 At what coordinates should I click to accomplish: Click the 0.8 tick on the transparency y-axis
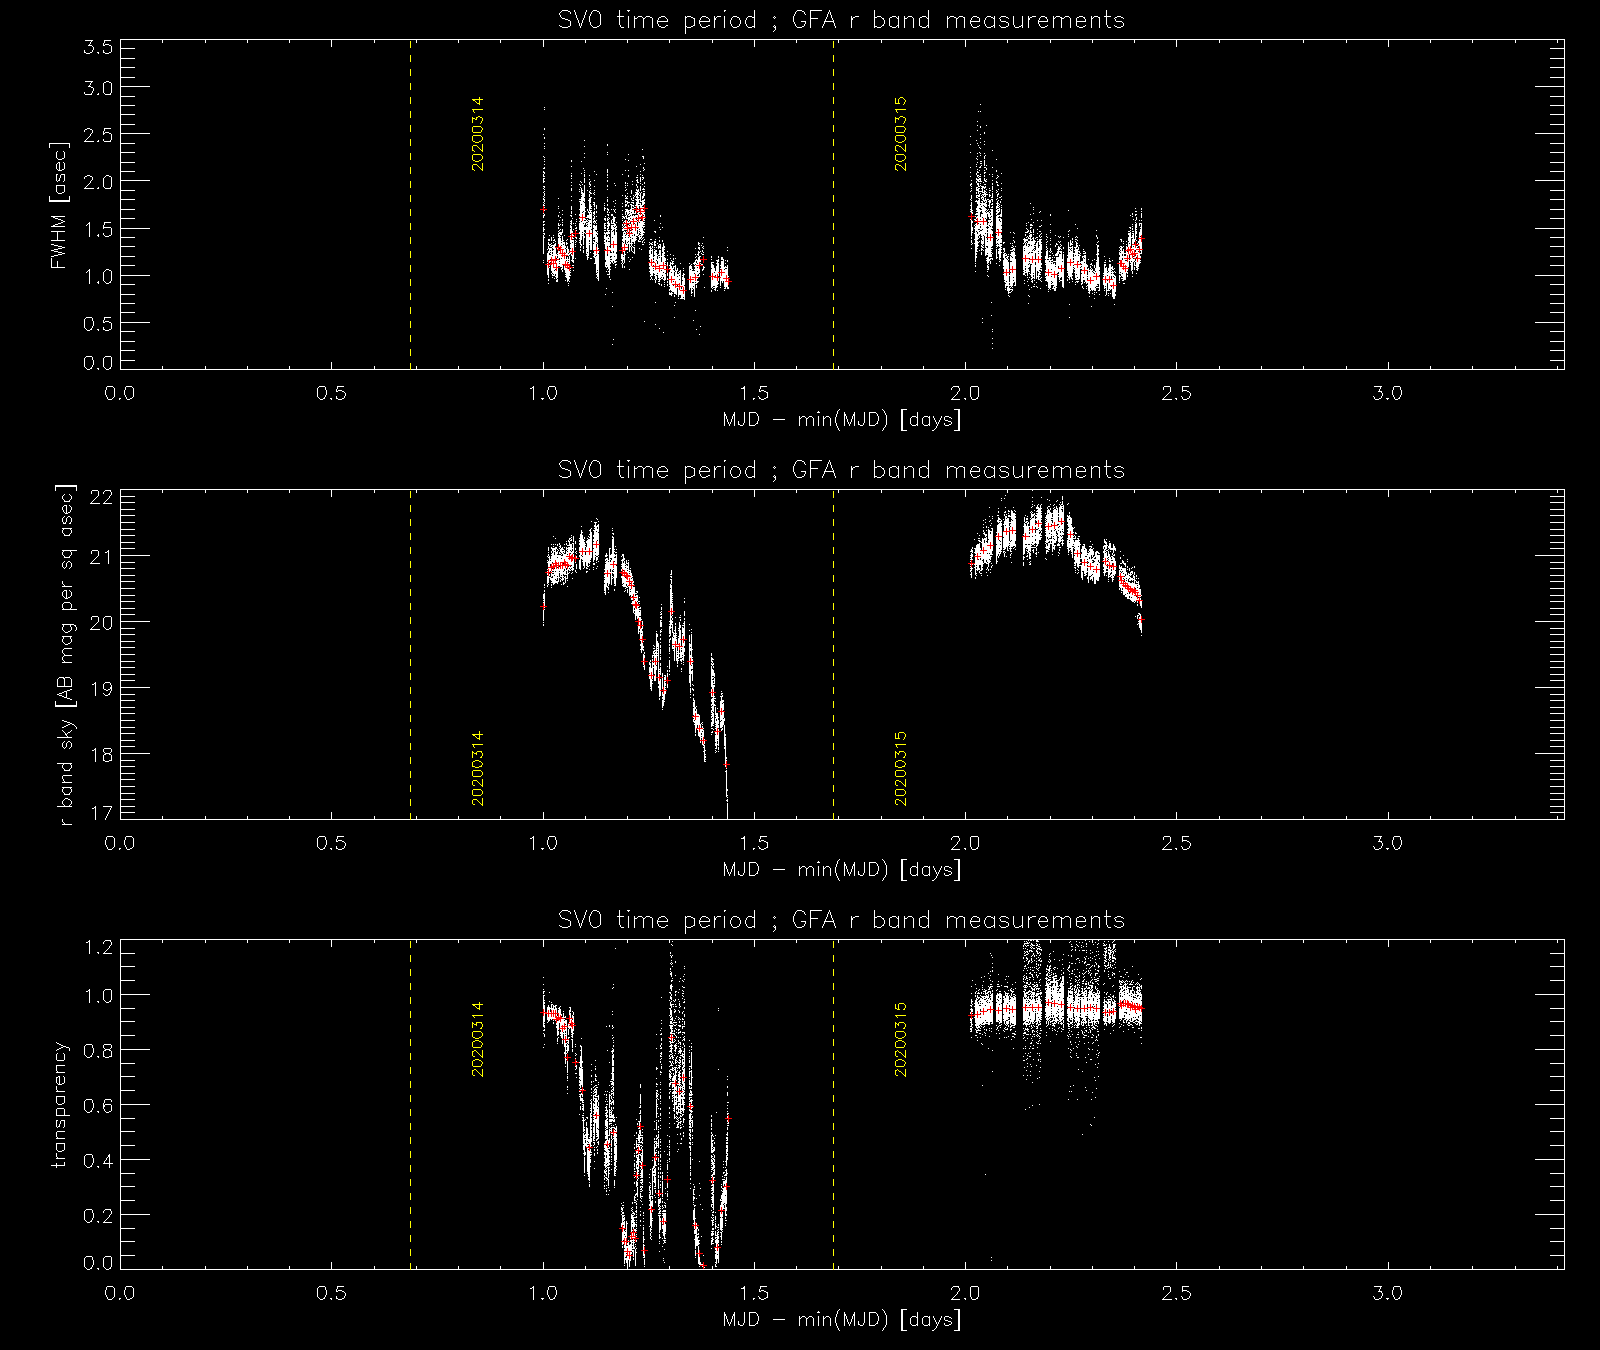point(99,1050)
